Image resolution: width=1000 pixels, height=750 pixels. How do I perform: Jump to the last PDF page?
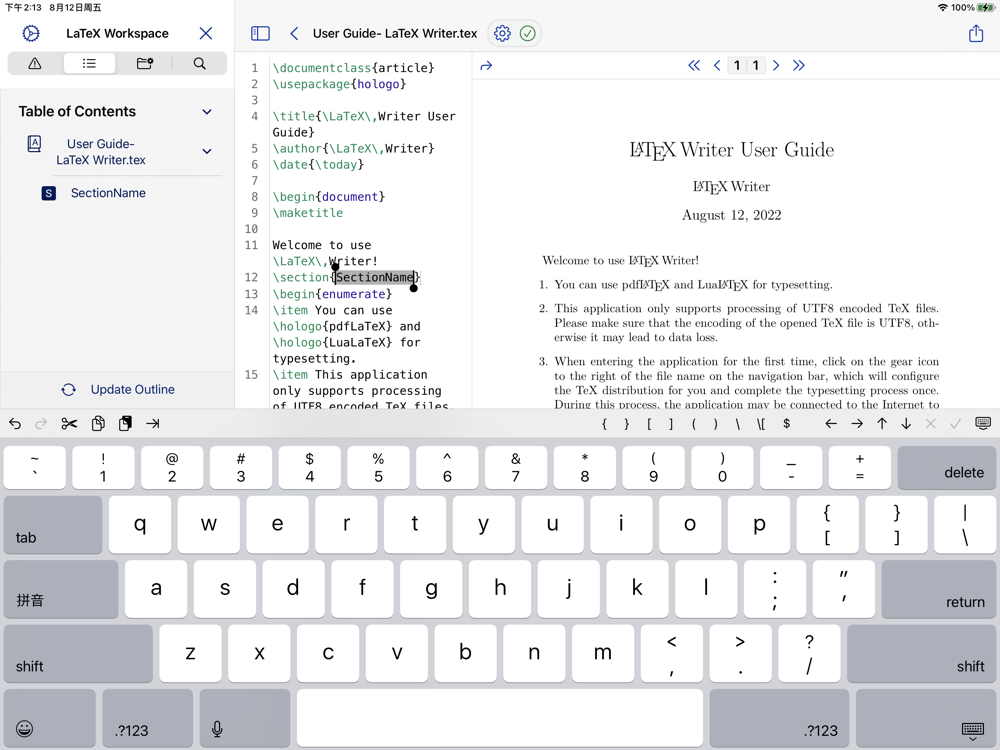(799, 65)
